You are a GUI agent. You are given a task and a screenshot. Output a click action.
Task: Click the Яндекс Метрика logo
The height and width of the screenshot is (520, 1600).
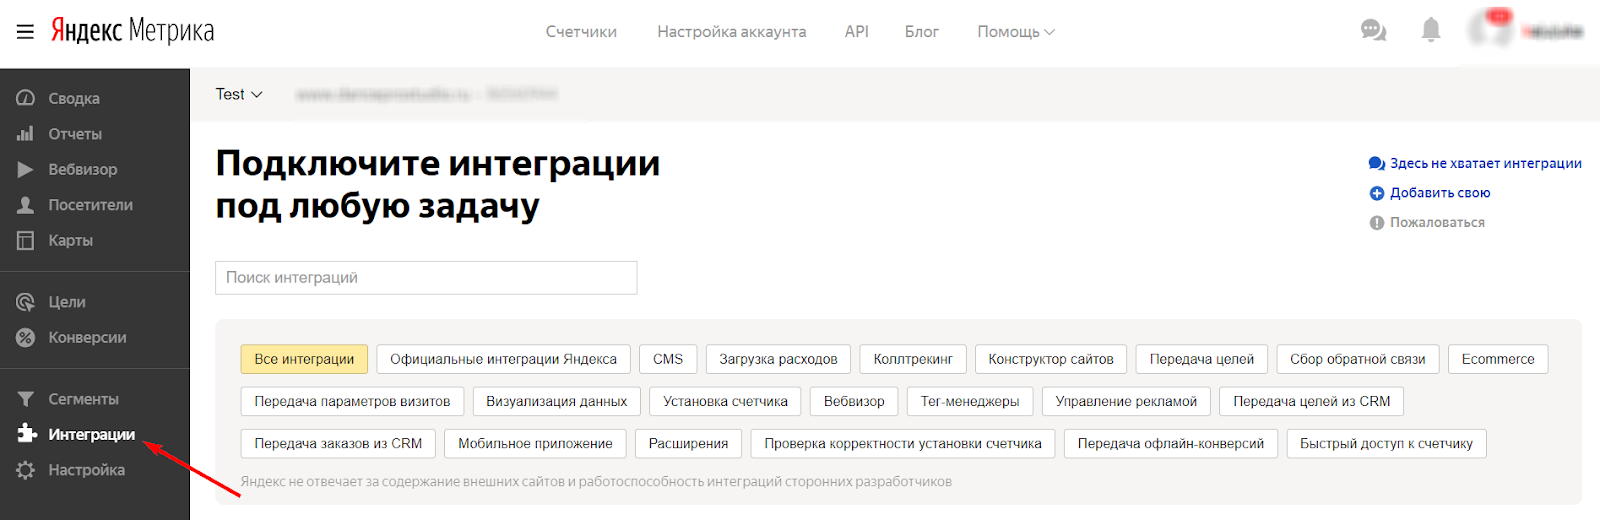click(x=133, y=31)
